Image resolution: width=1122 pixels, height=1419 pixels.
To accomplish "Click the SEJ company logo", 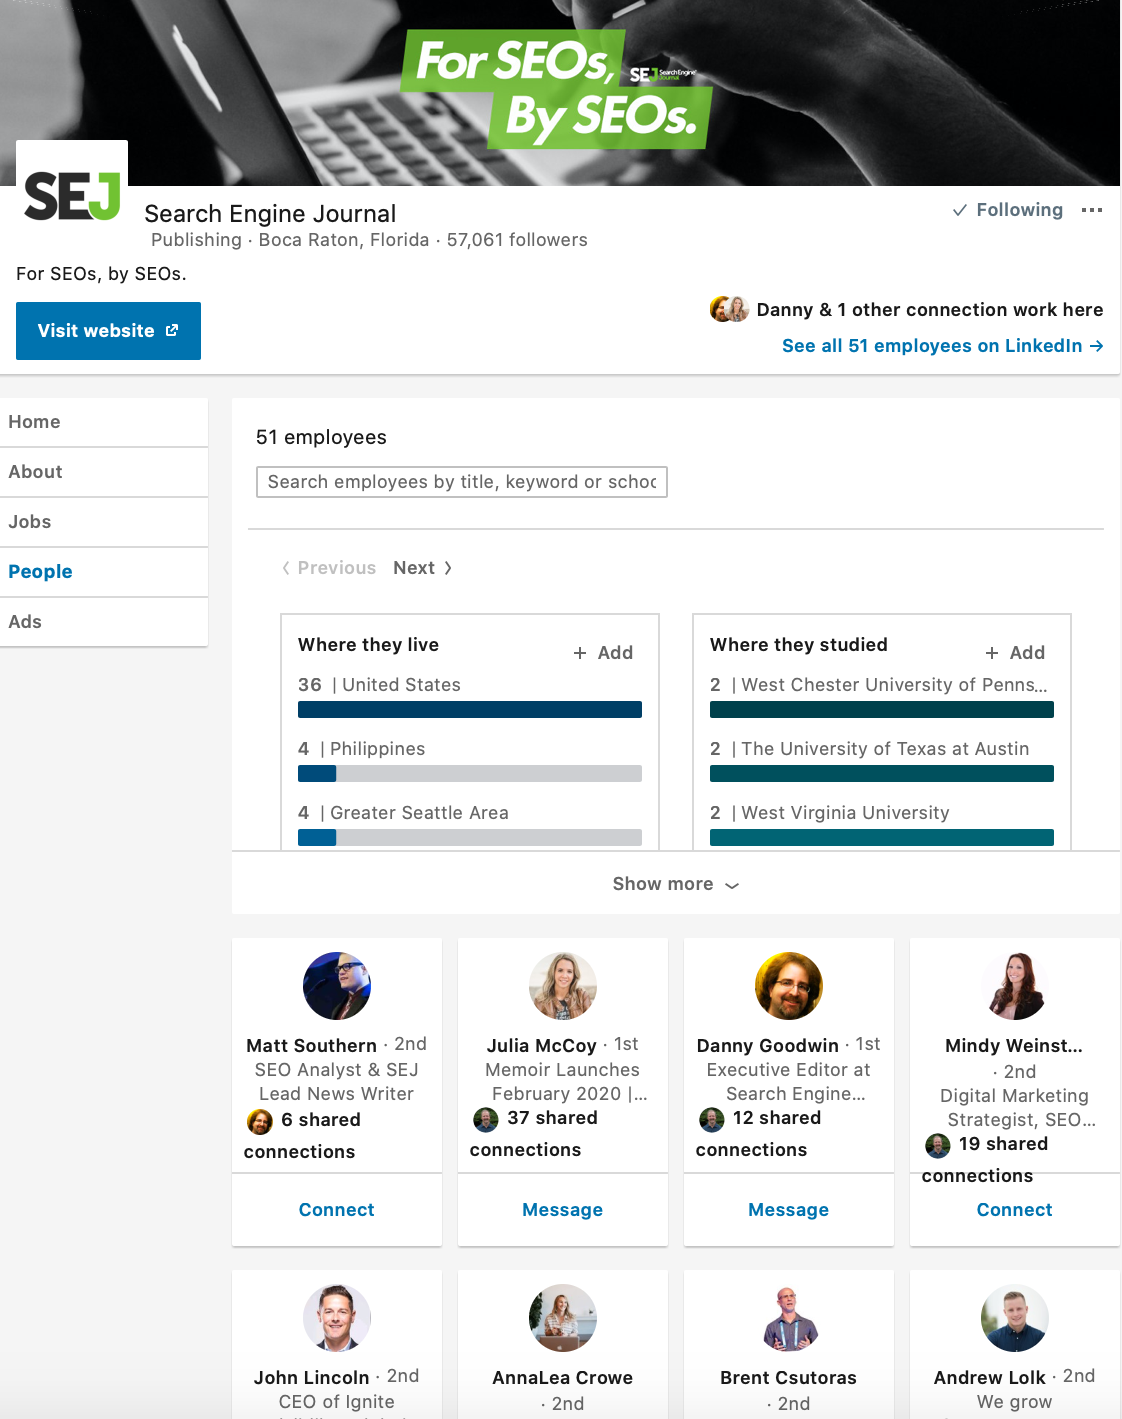I will (x=72, y=194).
